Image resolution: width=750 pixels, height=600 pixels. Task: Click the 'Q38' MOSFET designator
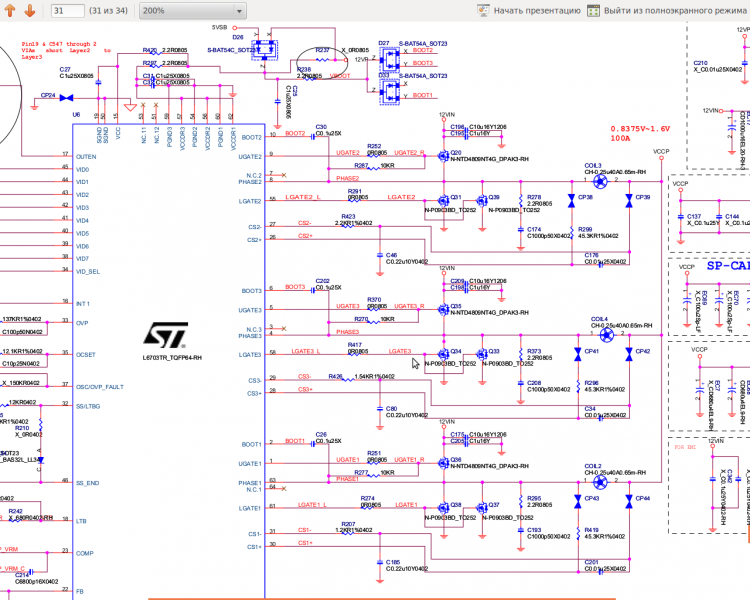coord(456,504)
